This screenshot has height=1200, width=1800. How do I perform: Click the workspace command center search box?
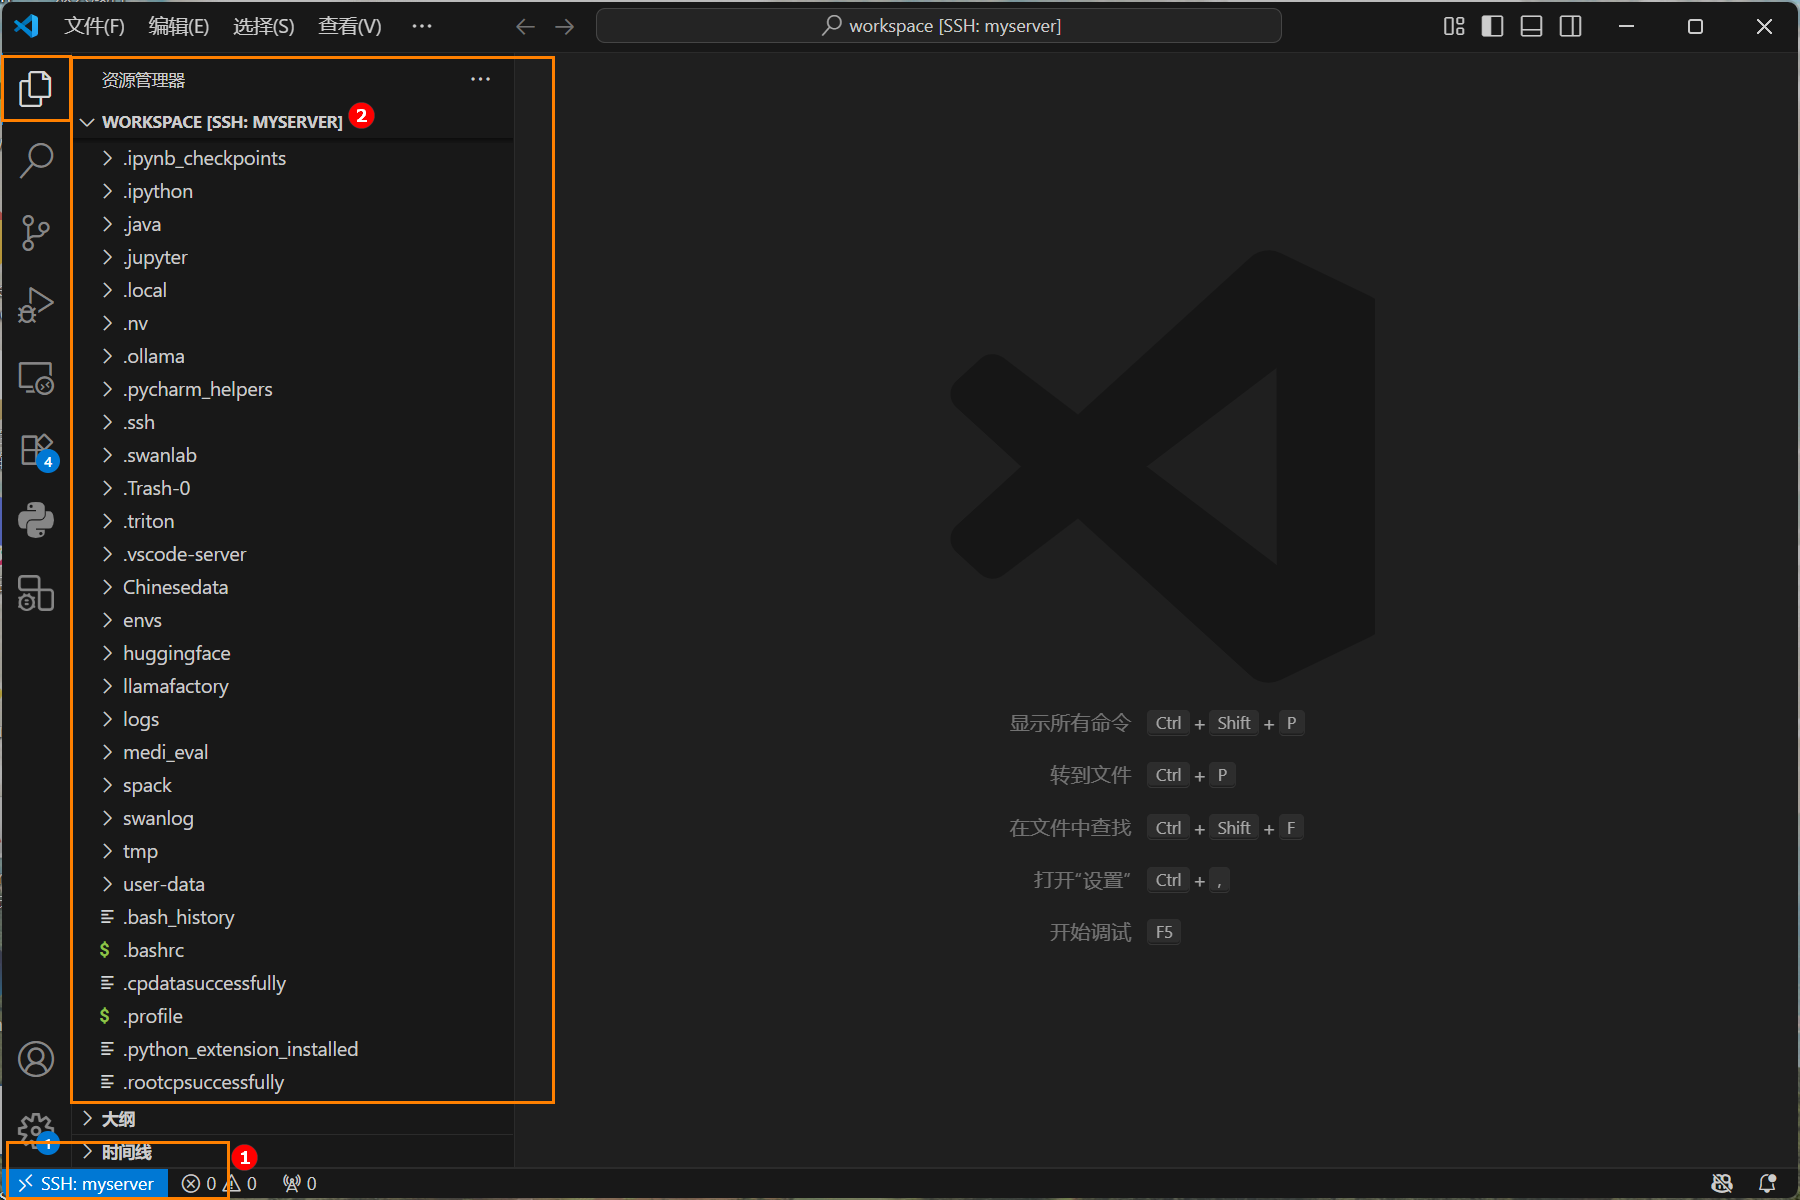[x=938, y=26]
